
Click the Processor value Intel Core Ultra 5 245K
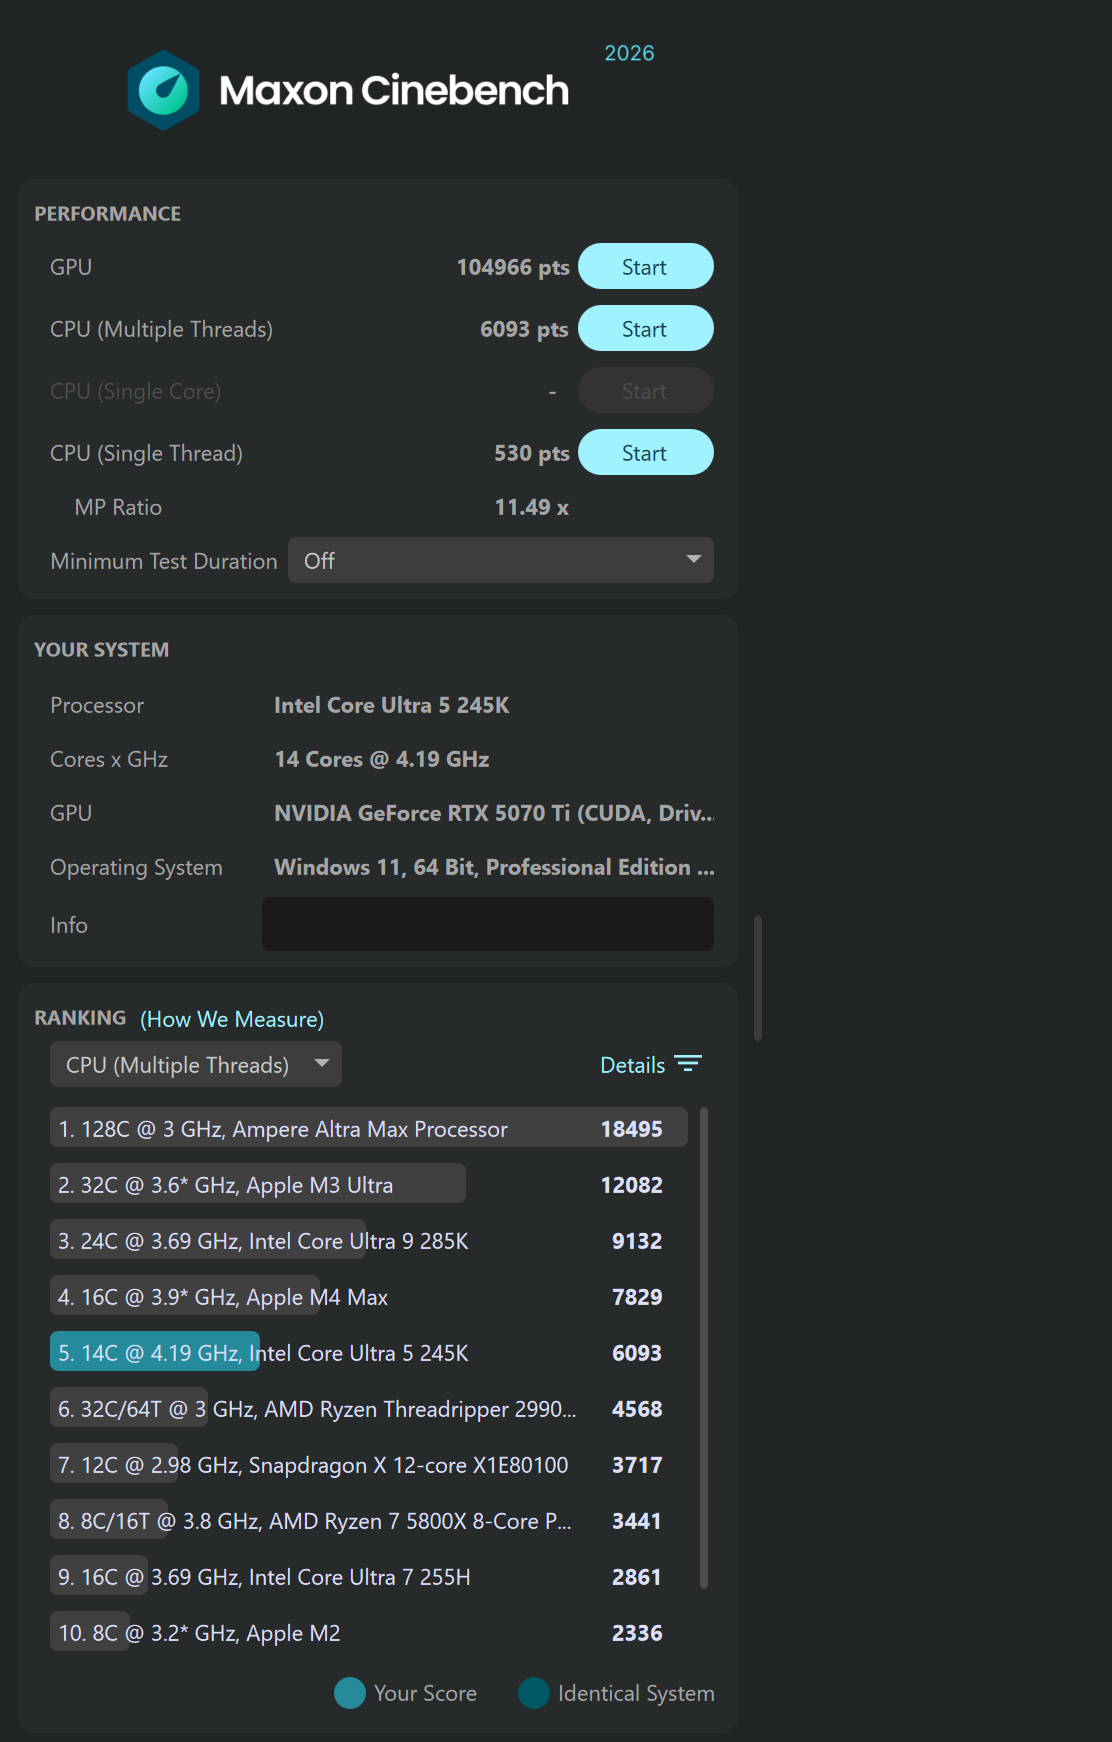pyautogui.click(x=392, y=705)
